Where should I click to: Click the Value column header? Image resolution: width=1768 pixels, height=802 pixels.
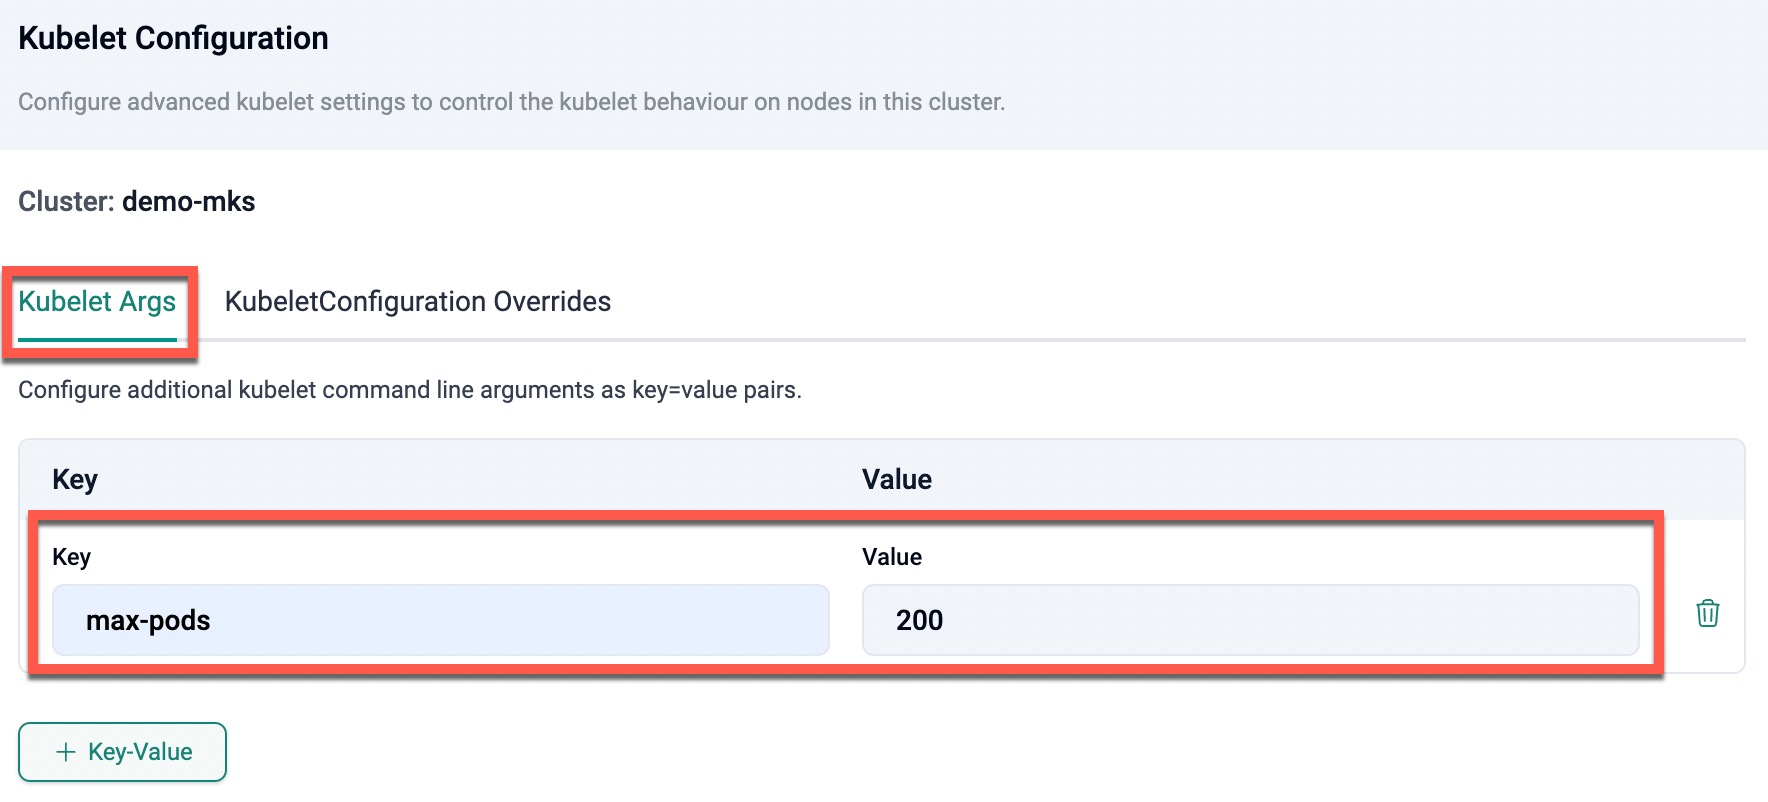(x=897, y=480)
